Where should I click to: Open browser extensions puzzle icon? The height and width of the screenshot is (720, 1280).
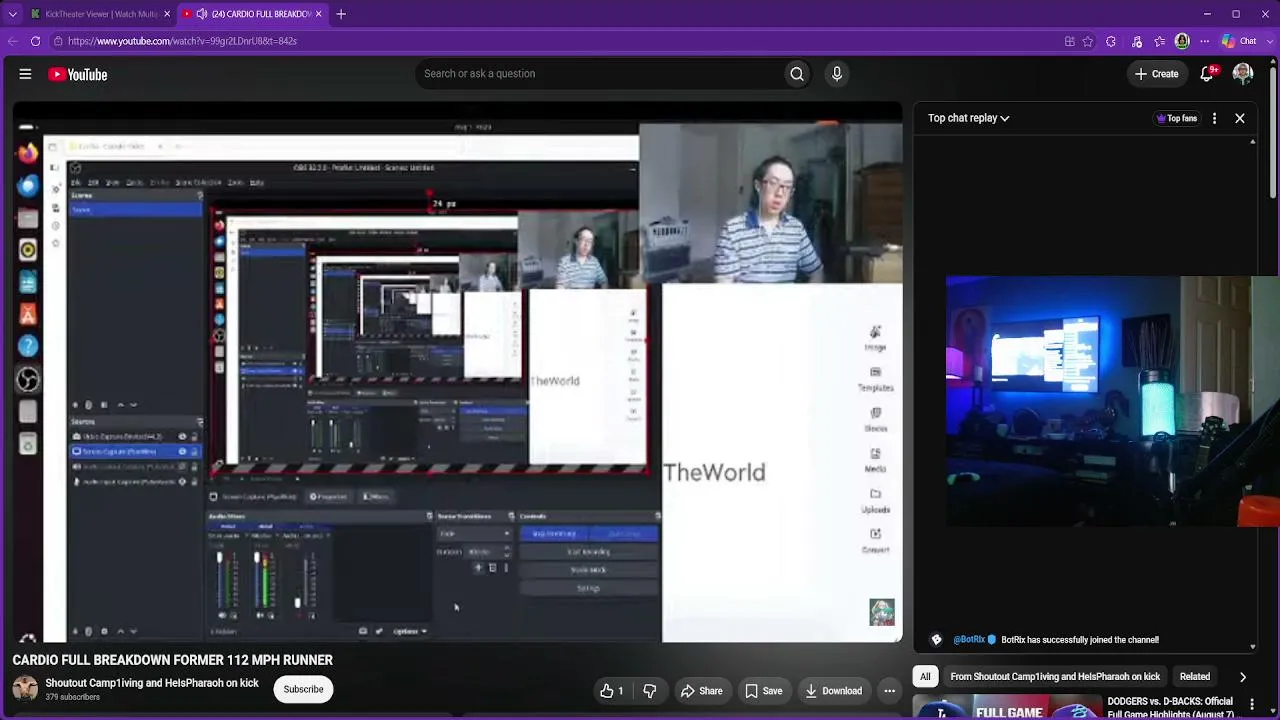1111,41
